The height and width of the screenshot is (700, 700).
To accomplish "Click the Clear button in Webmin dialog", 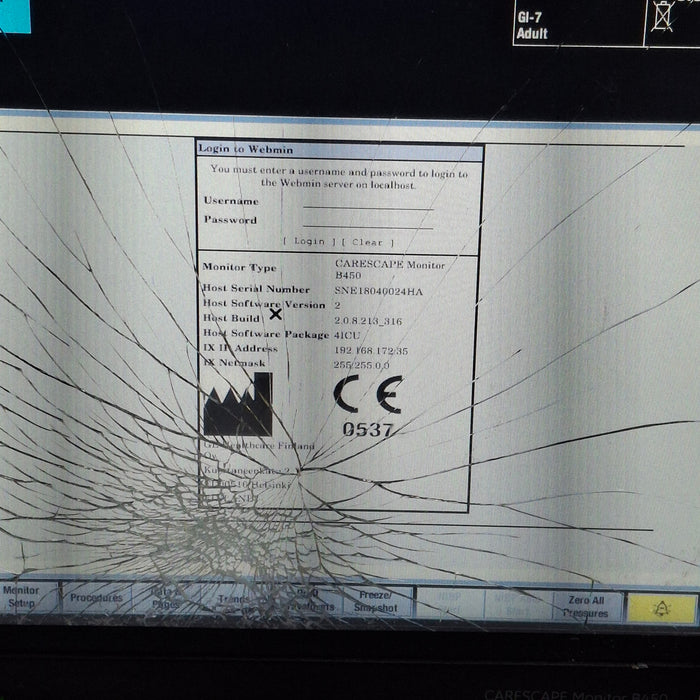I will click(x=367, y=242).
